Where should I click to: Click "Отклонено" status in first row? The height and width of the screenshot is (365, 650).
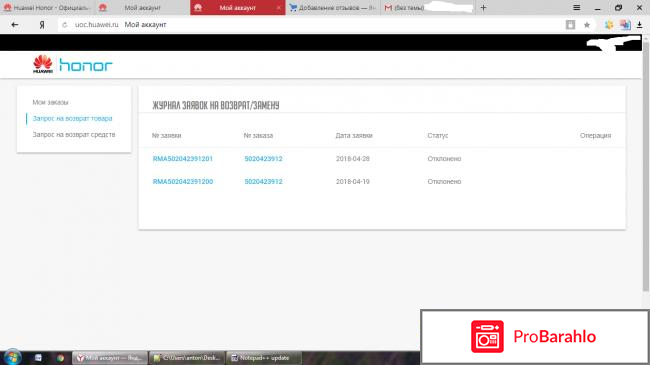point(444,158)
